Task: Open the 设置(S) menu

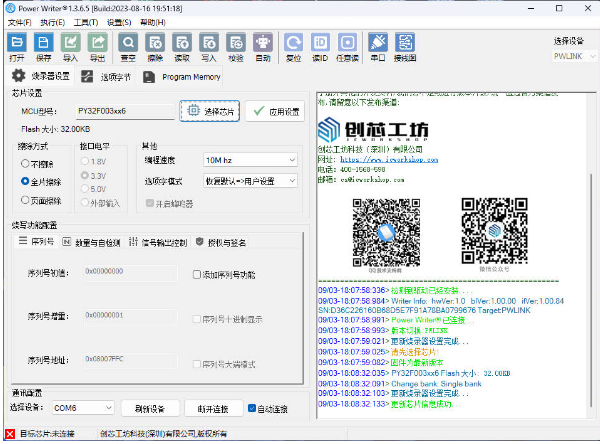Action: (x=119, y=23)
